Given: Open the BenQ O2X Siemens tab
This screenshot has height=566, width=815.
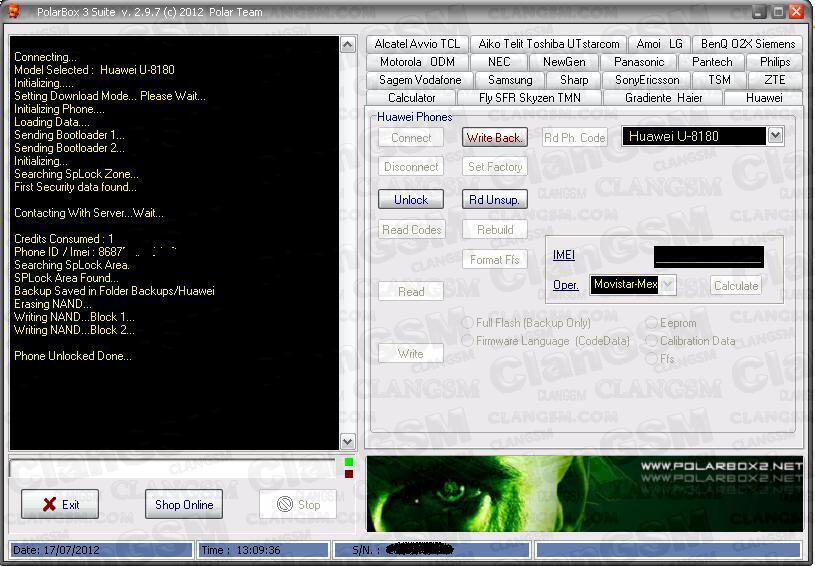Looking at the screenshot, I should [747, 44].
